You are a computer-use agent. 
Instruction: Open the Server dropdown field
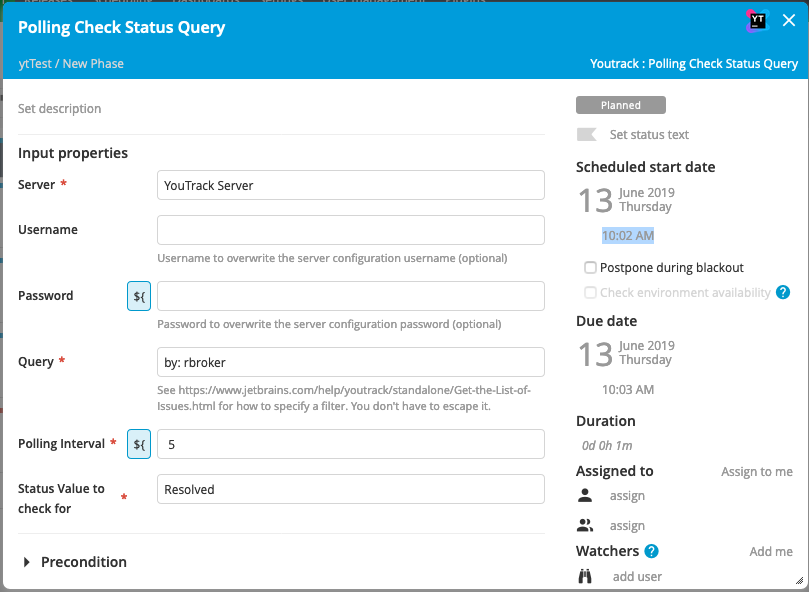351,185
